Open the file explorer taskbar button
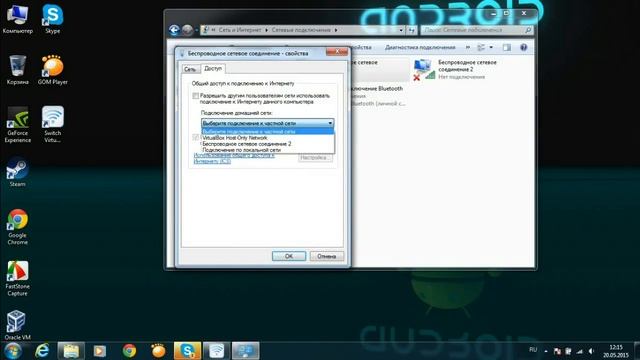640x360 pixels. click(x=71, y=351)
